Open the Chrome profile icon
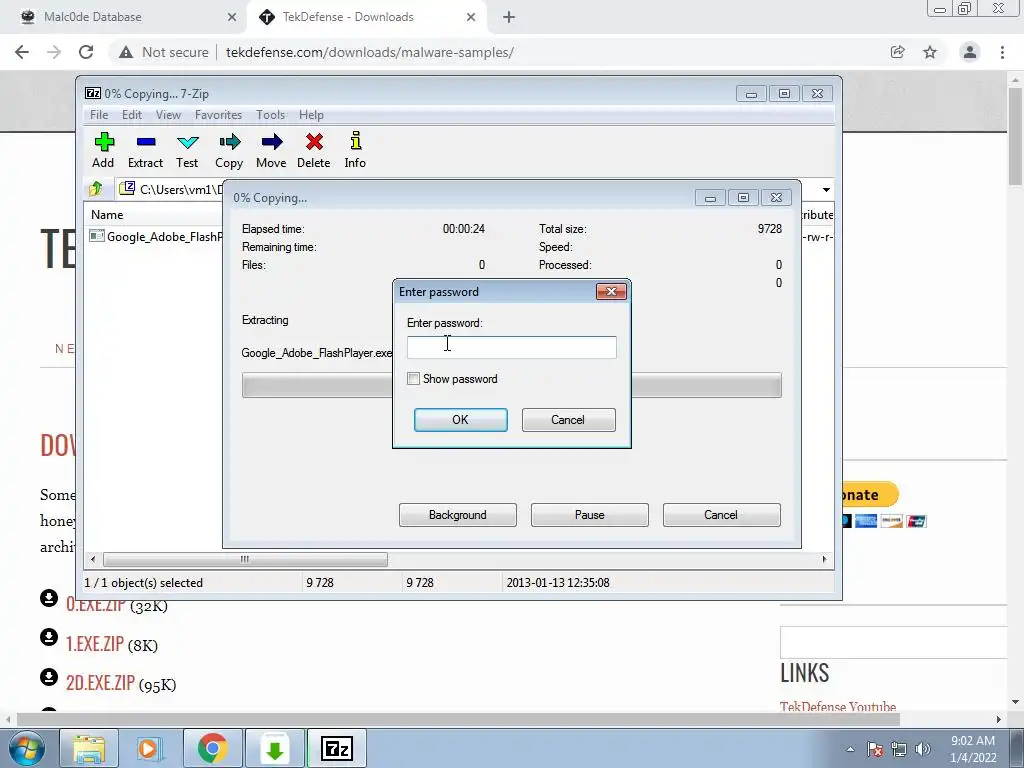The image size is (1024, 768). click(970, 52)
